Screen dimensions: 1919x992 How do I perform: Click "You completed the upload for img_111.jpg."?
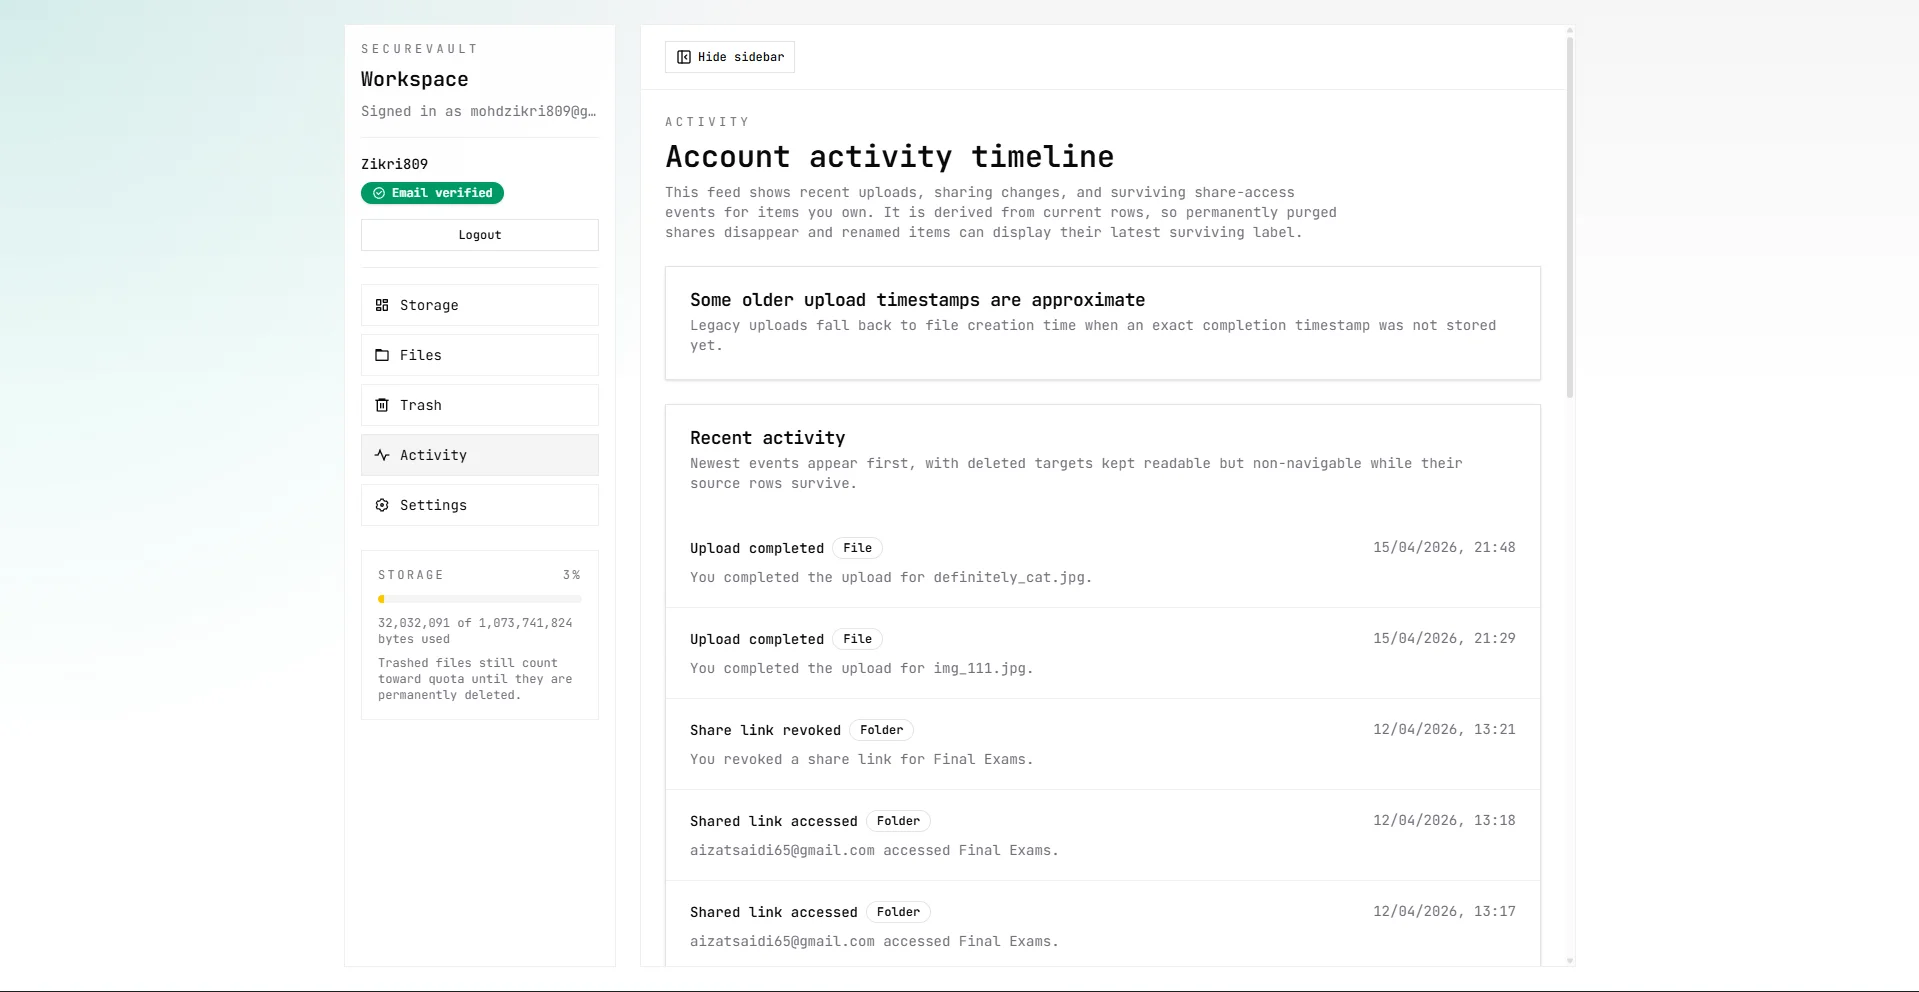[x=862, y=668]
